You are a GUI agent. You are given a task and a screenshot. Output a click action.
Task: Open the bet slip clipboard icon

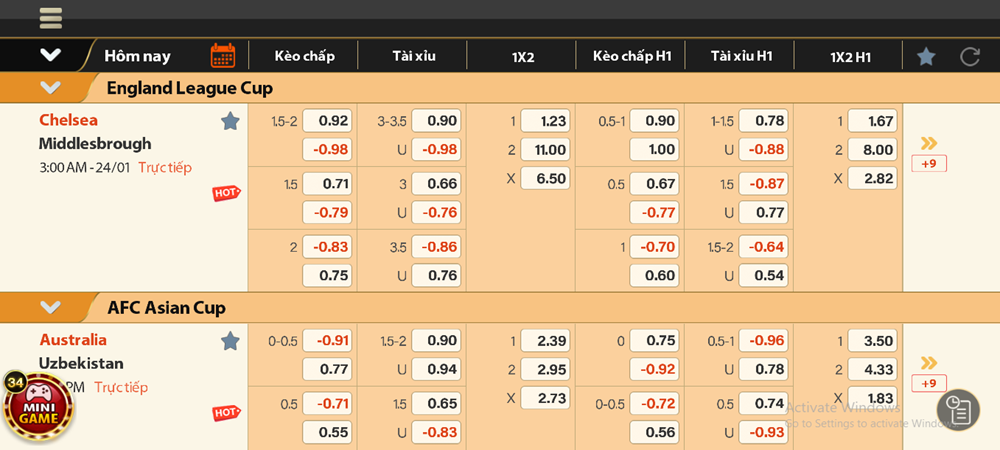pyautogui.click(x=958, y=410)
